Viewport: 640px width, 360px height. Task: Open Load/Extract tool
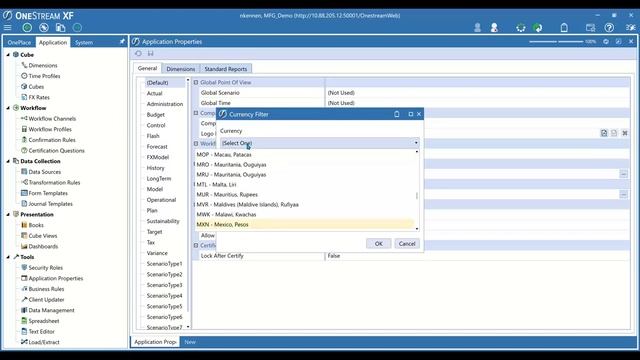[44, 342]
